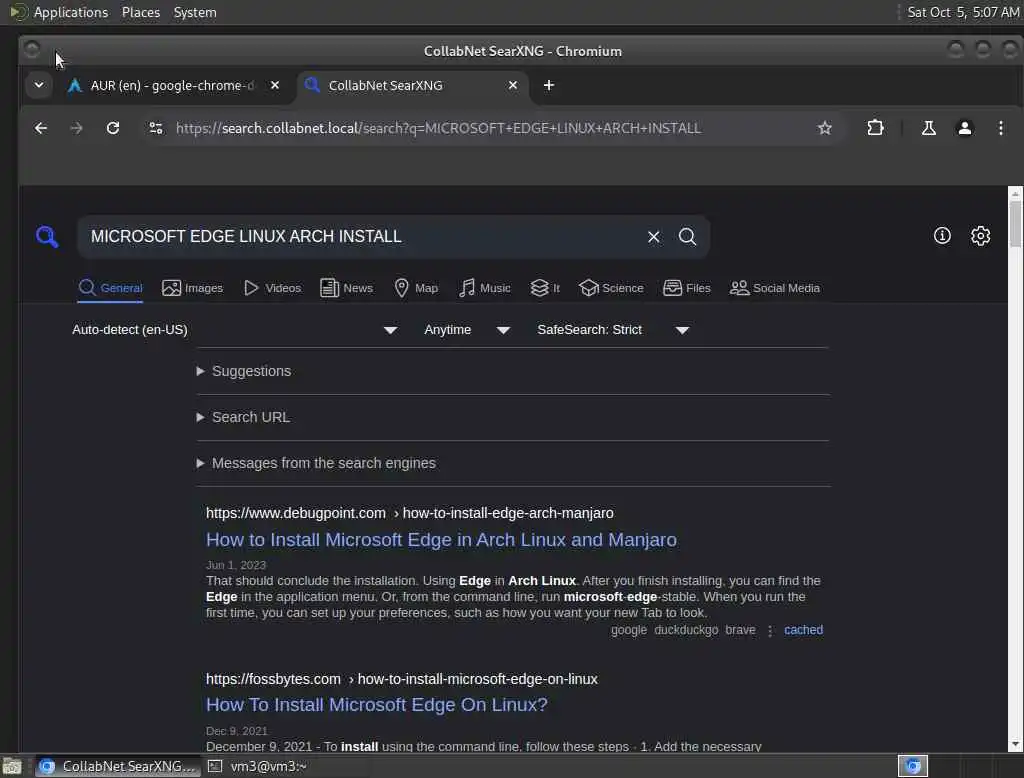Image resolution: width=1024 pixels, height=778 pixels.
Task: Click the duckduckgo engine label
Action: pos(686,630)
